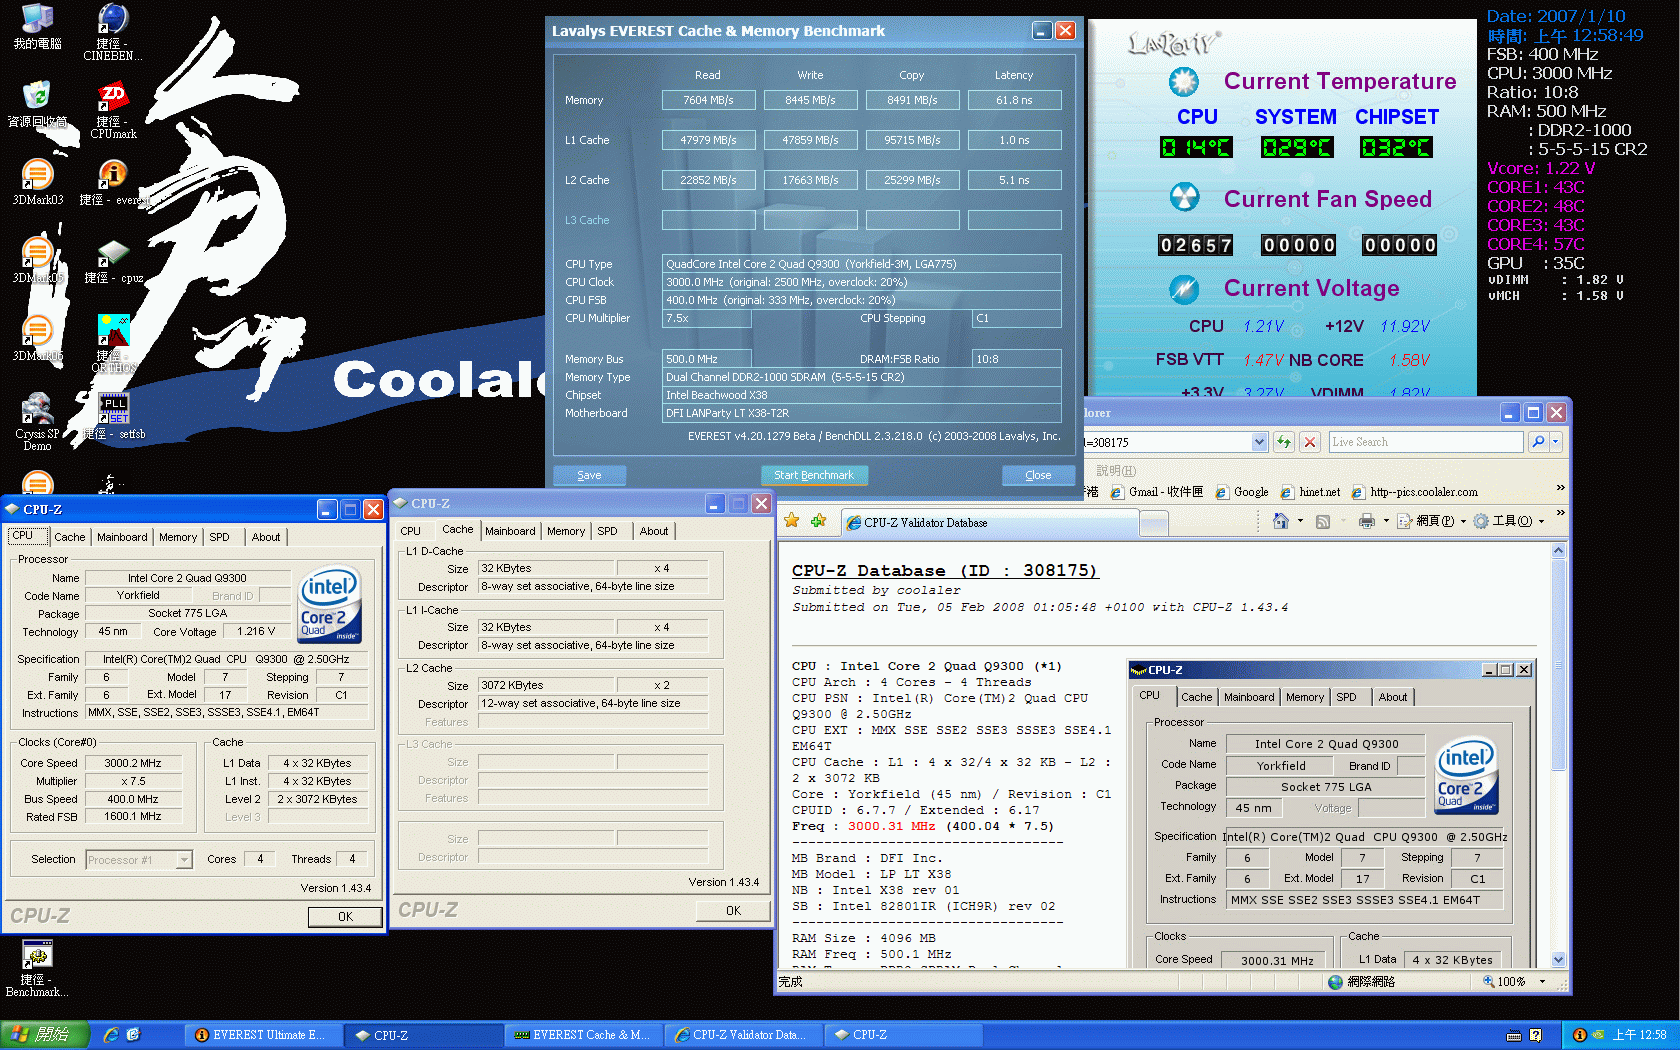Click the browser Print icon

pos(1367,521)
